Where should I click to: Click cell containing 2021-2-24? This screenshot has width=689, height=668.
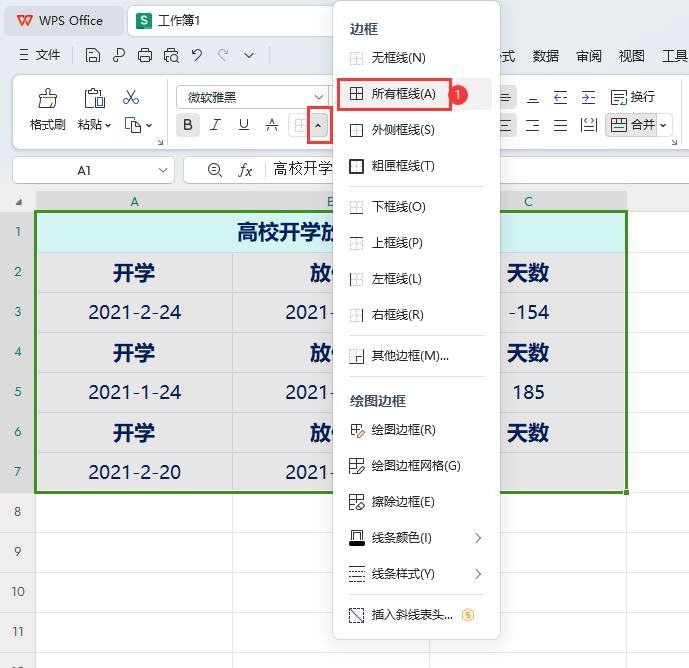pos(134,312)
